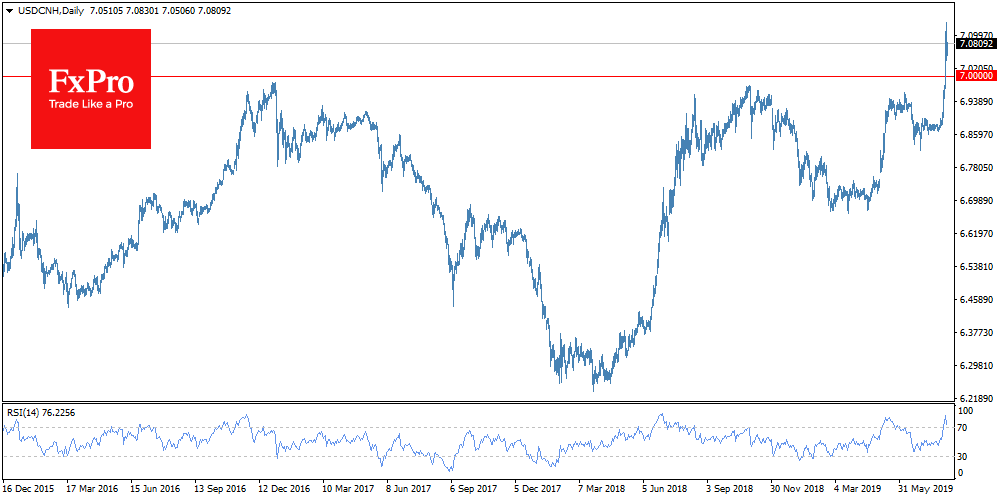Select the red 7.00000 price level tag
The image size is (1000, 500).
click(975, 76)
